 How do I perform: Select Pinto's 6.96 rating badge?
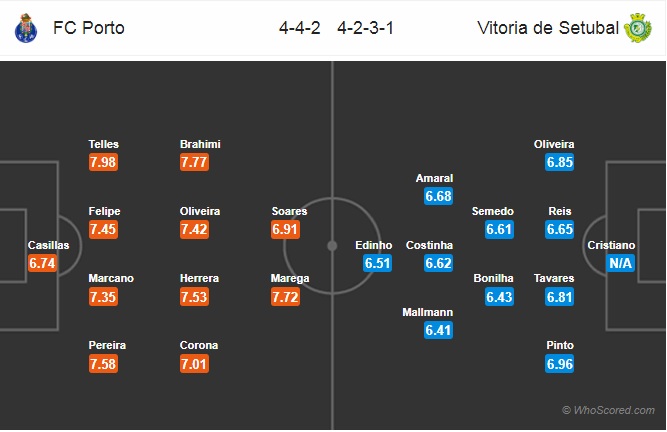pos(560,364)
